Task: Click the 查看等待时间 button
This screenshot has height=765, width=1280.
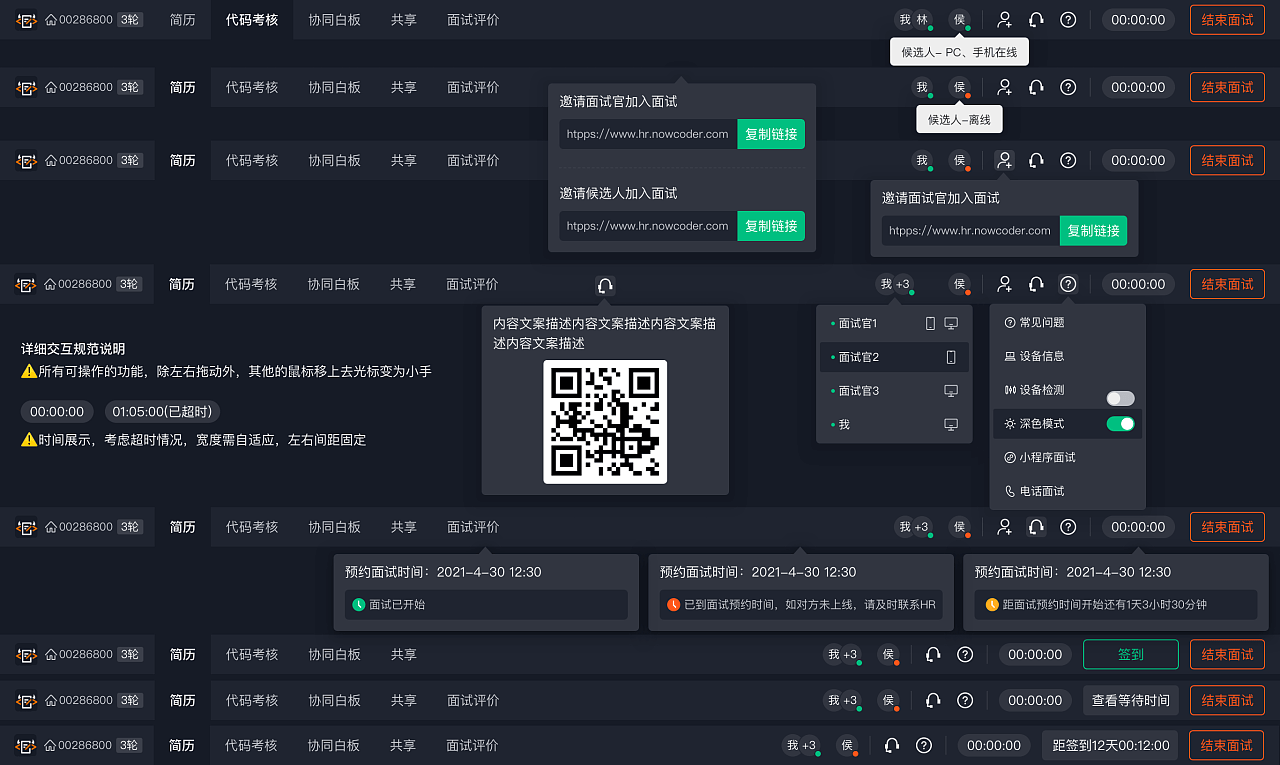Action: [1131, 700]
